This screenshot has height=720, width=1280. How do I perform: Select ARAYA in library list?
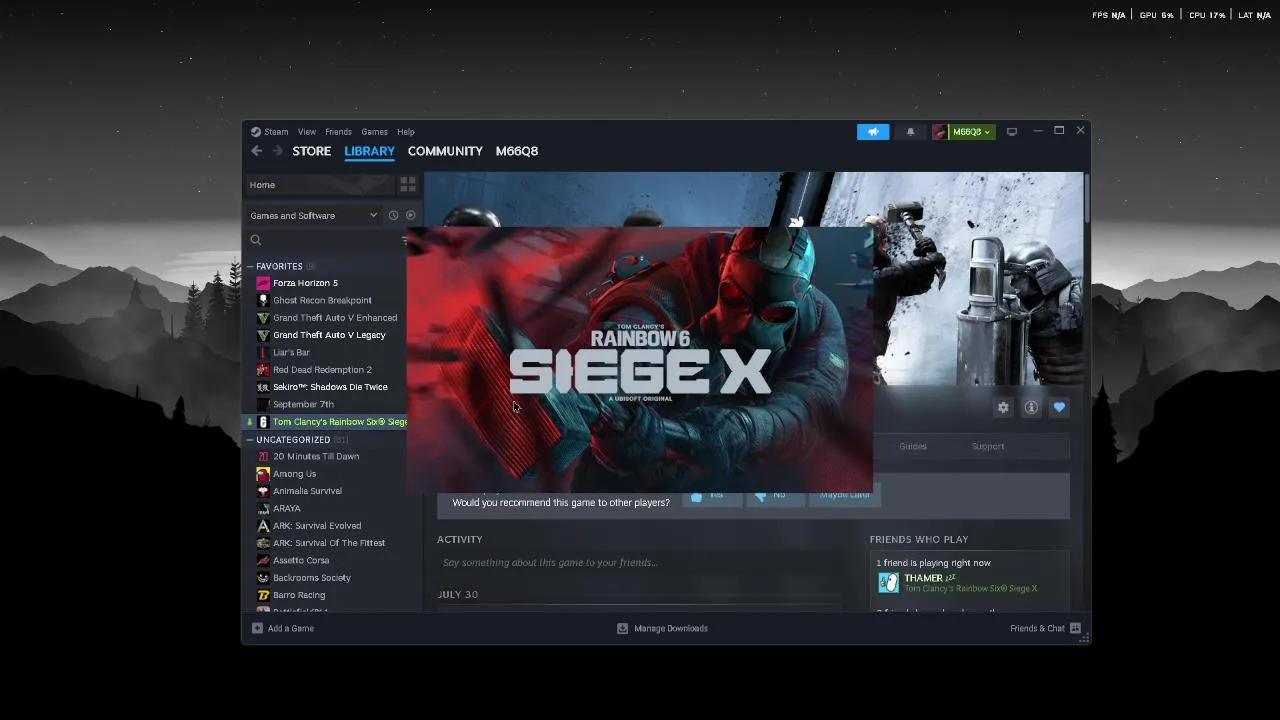[x=287, y=508]
